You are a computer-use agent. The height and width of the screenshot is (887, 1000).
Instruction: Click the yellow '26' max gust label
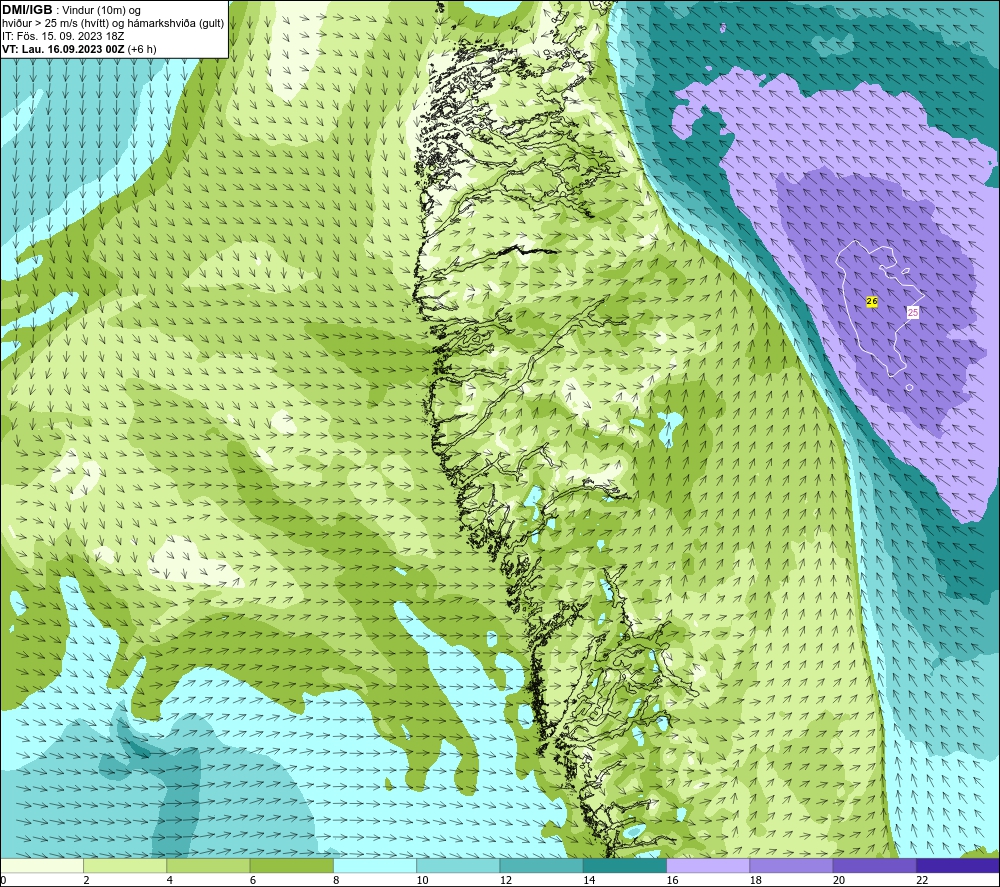872,301
